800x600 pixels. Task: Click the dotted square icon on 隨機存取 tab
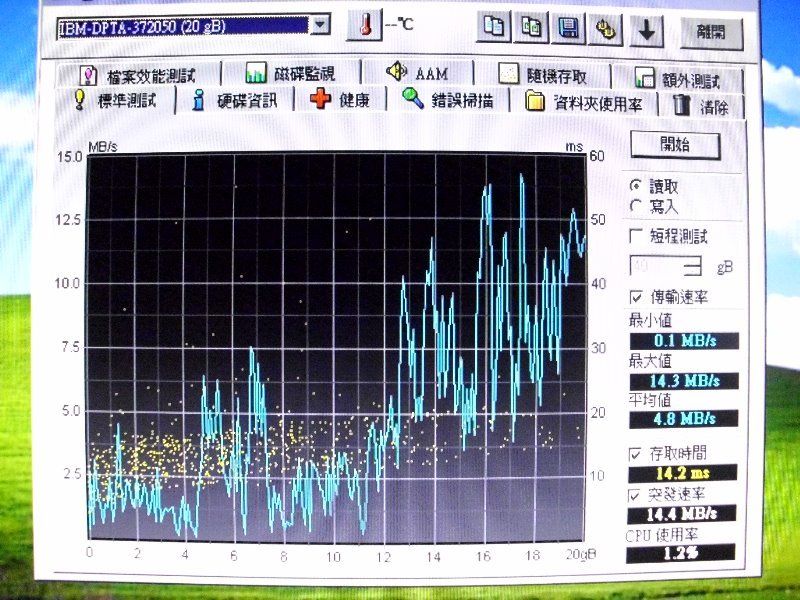(508, 74)
